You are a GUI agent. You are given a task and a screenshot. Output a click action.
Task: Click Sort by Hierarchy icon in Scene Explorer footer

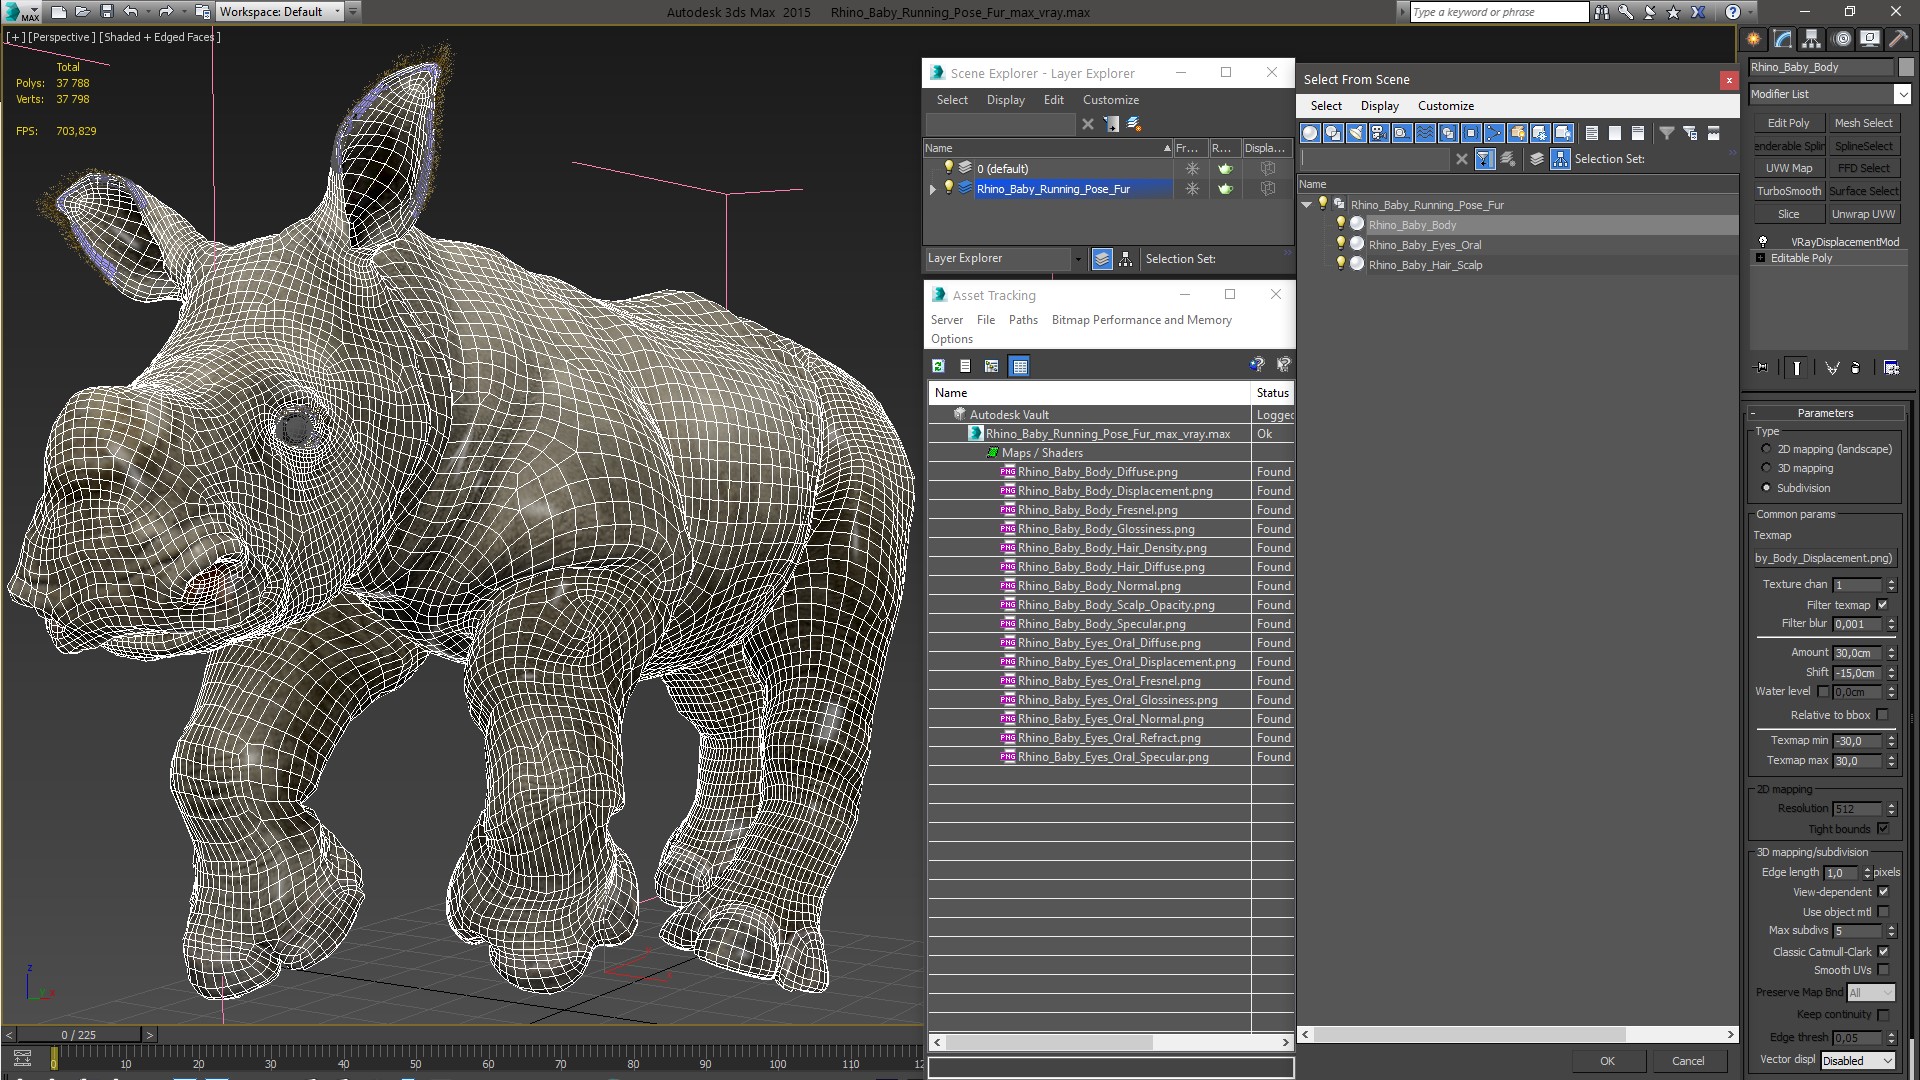[x=1126, y=259]
